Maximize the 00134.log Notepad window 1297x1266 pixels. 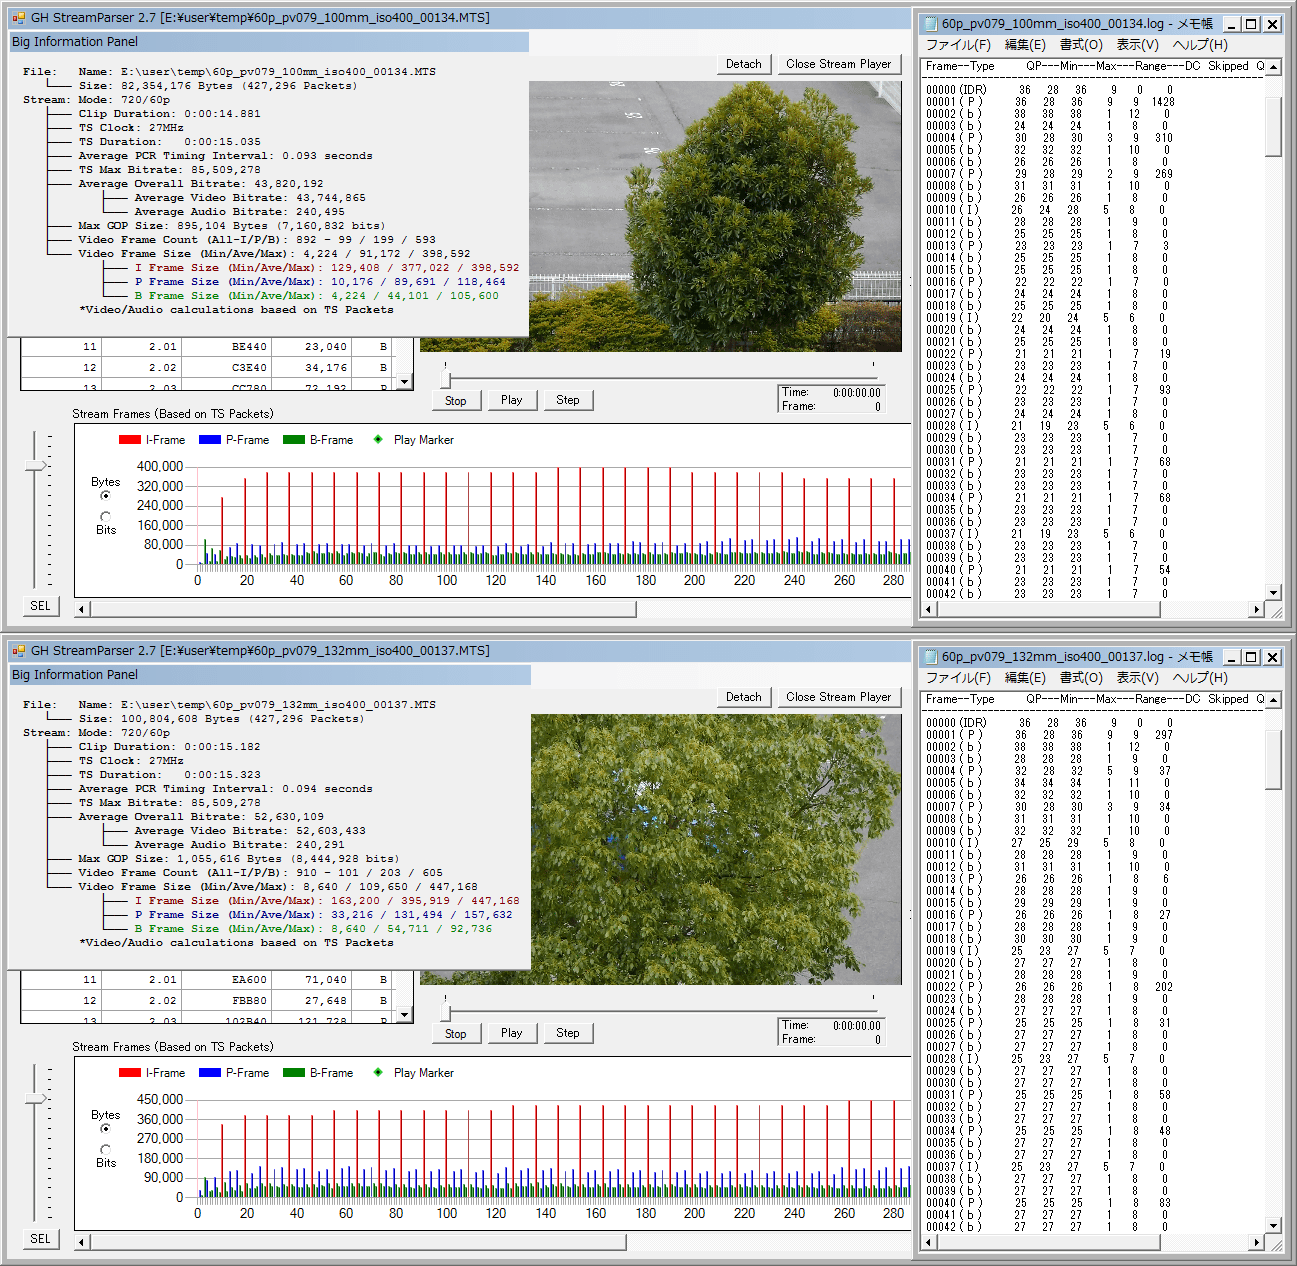pos(1252,24)
